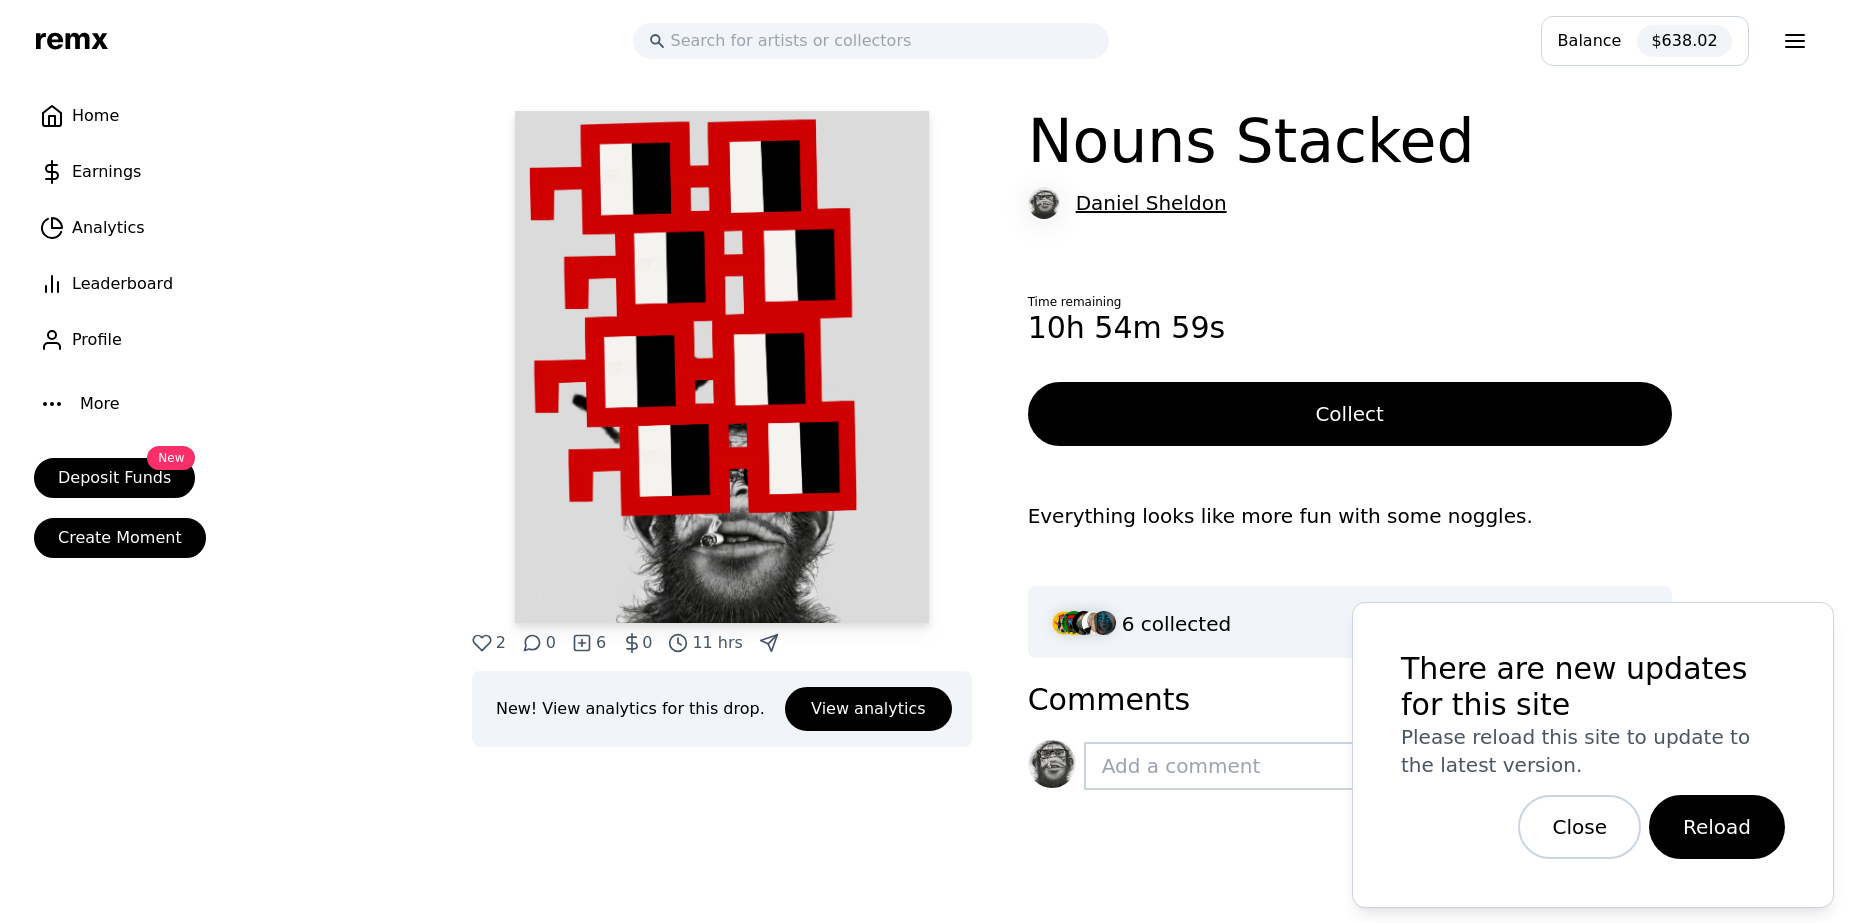Click the collect plus icon below artwork

pos(582,643)
